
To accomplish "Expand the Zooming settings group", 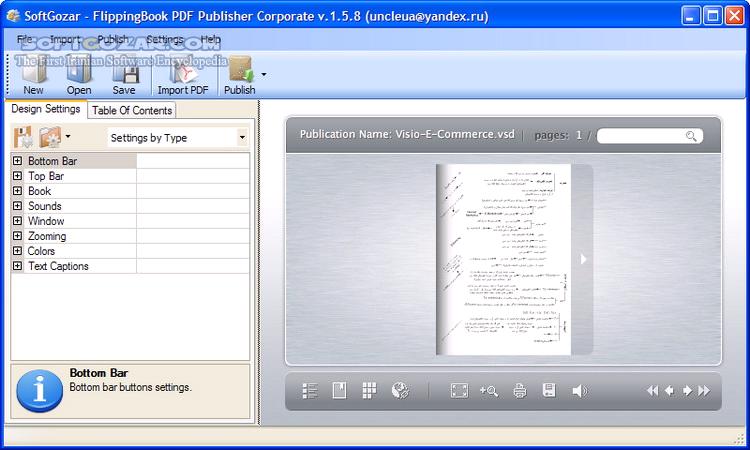I will pos(17,236).
